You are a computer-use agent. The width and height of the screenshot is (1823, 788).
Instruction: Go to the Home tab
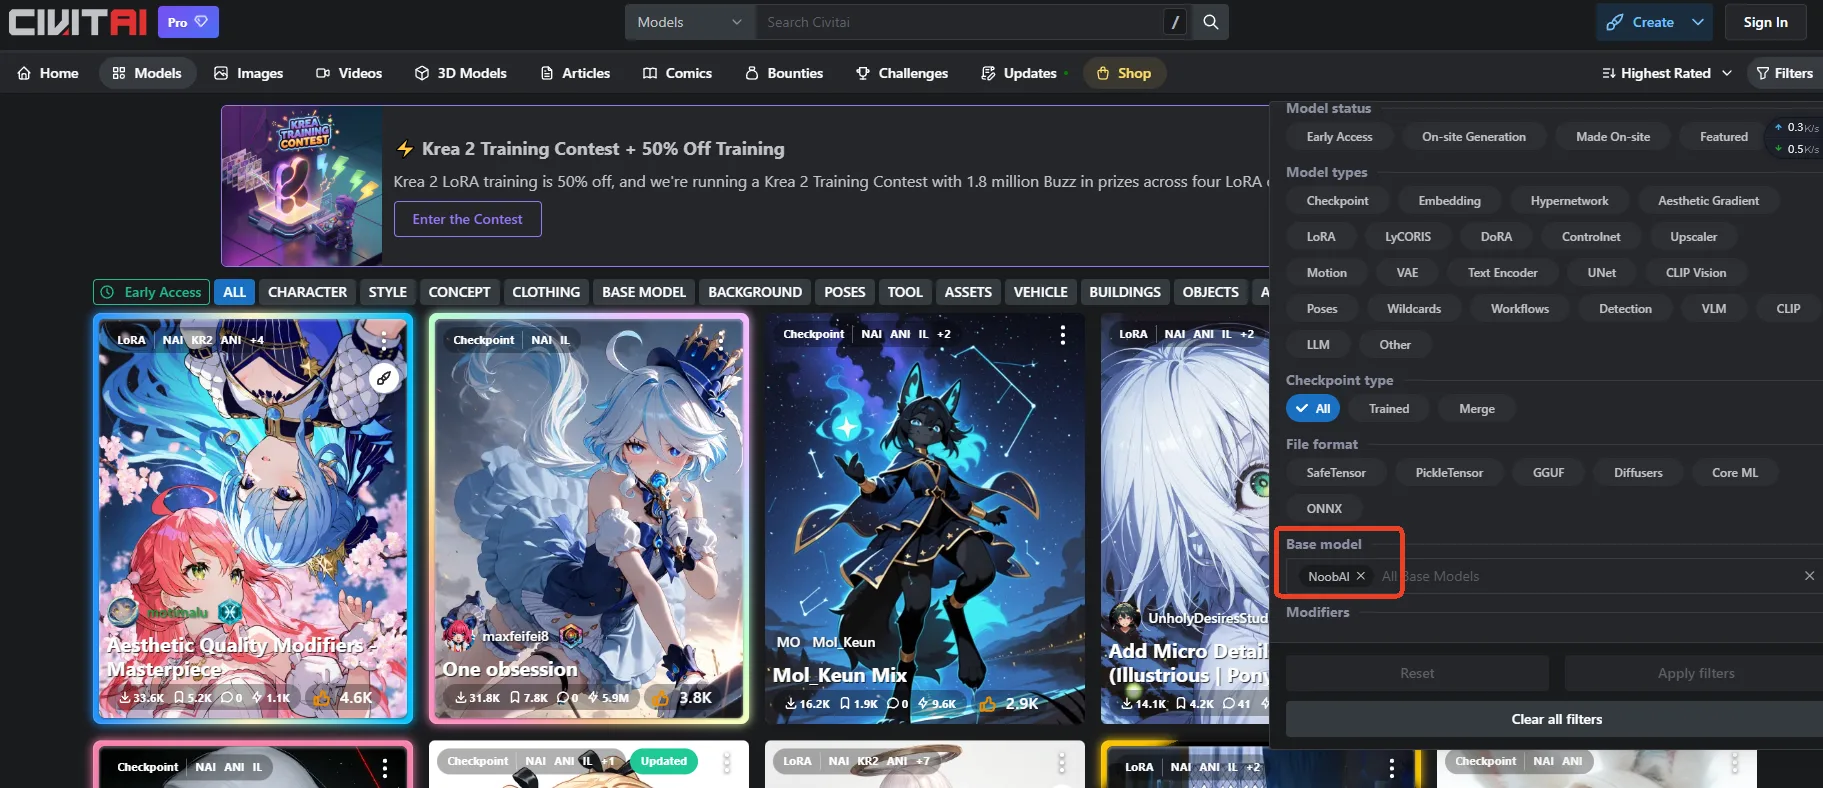[x=48, y=73]
